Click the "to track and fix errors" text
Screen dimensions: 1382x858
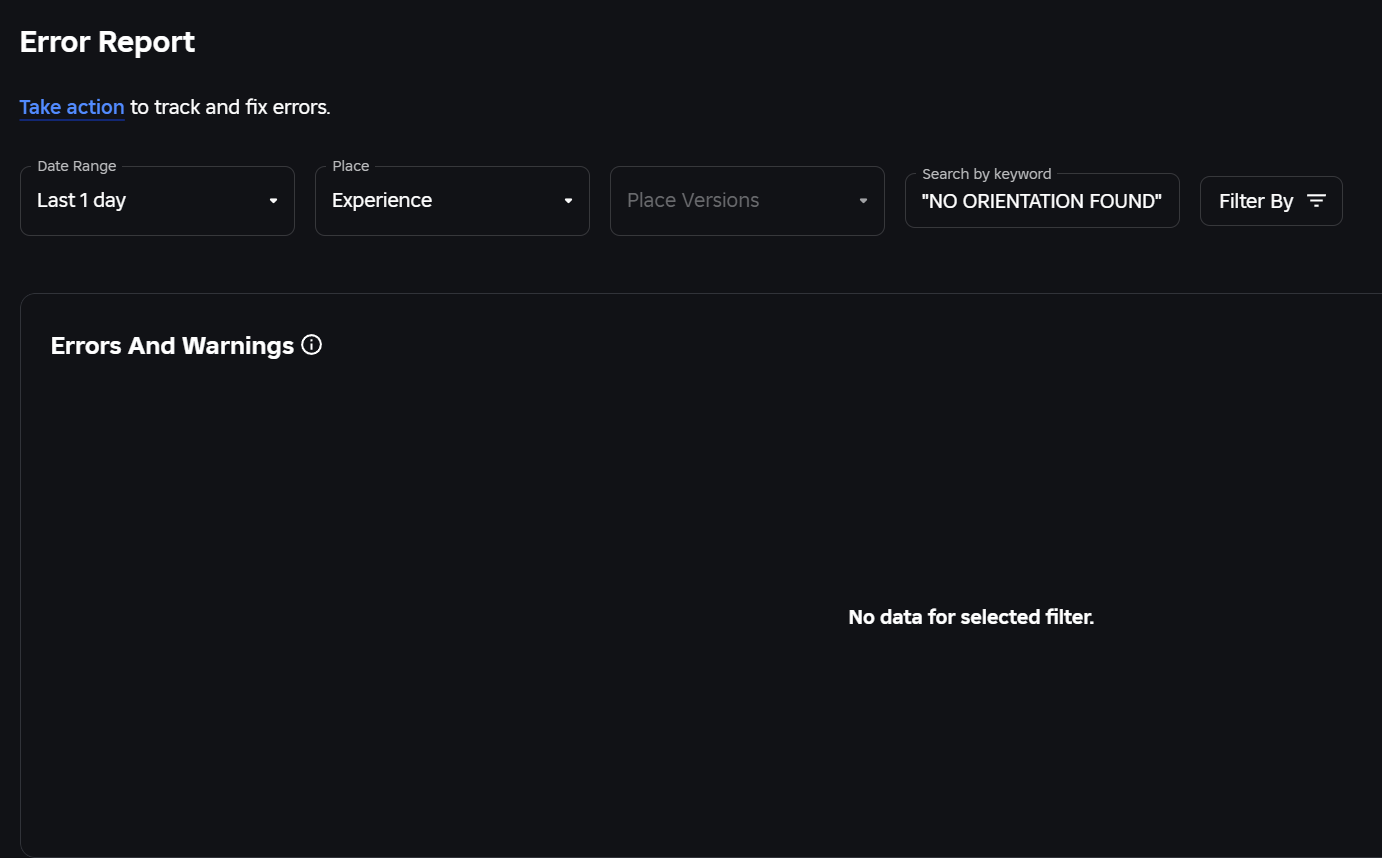(230, 107)
